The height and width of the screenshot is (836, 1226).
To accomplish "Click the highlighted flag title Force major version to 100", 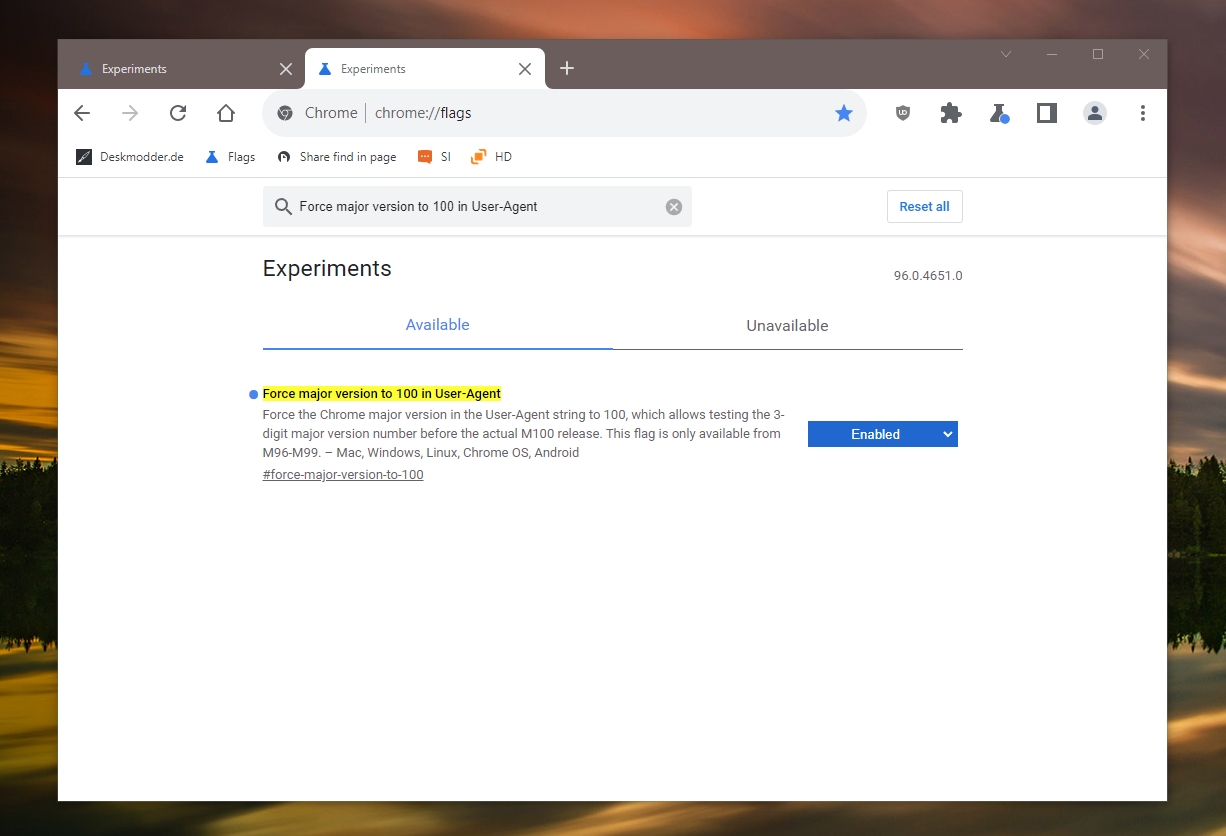I will tap(382, 394).
